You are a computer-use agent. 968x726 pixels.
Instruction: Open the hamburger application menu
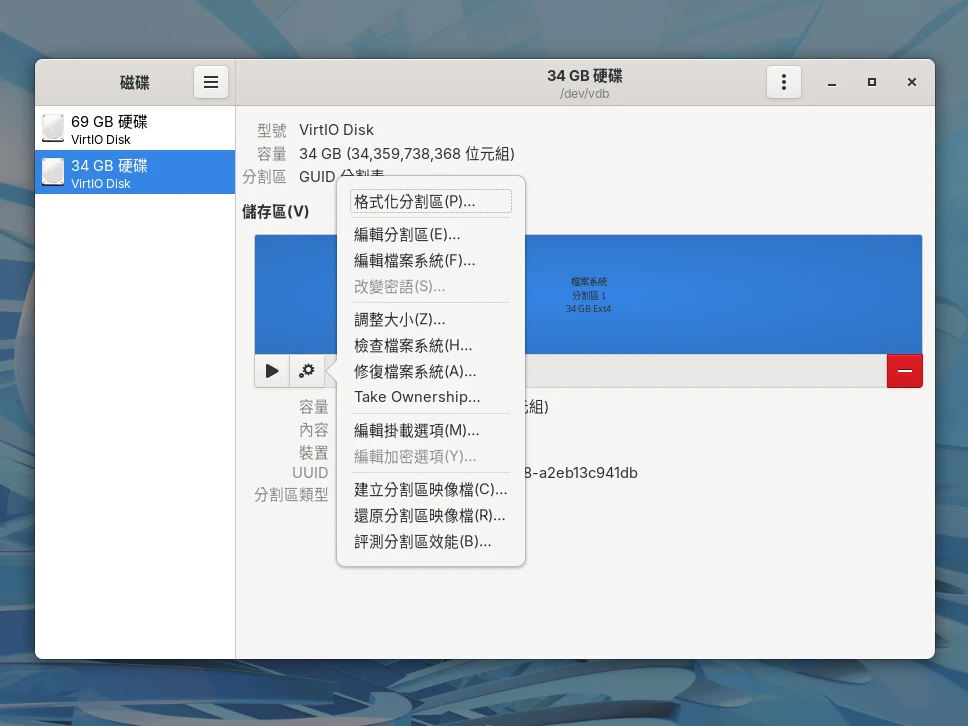(210, 82)
